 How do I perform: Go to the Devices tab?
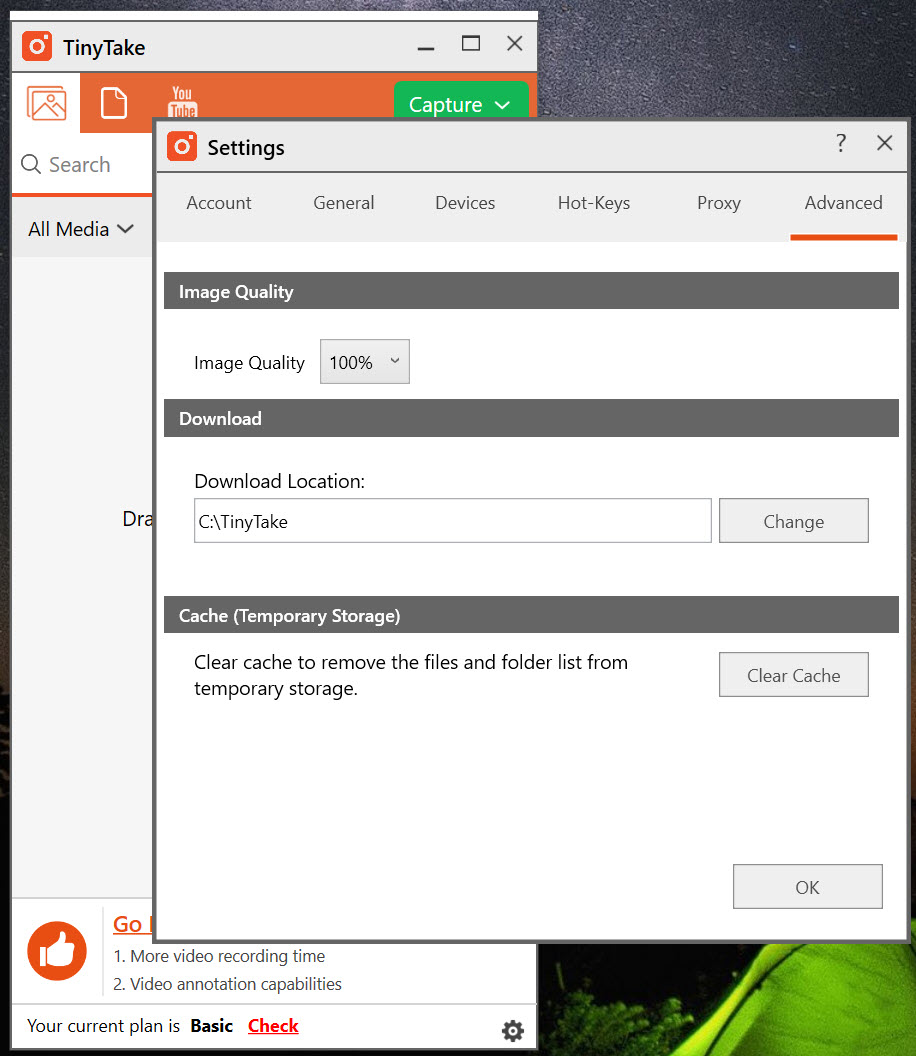pos(465,203)
